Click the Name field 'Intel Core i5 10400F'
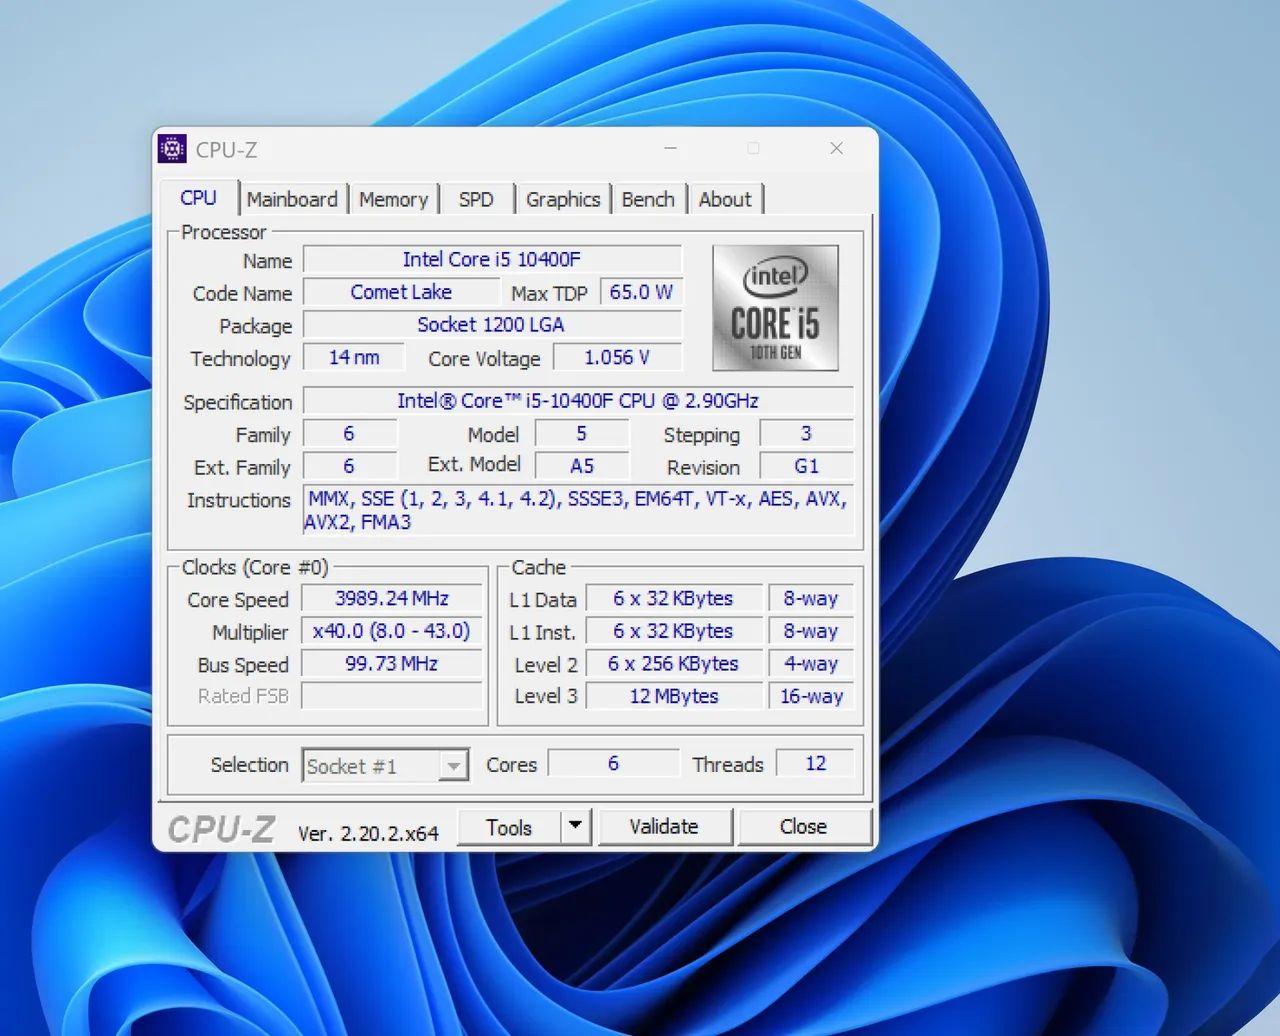 click(492, 260)
